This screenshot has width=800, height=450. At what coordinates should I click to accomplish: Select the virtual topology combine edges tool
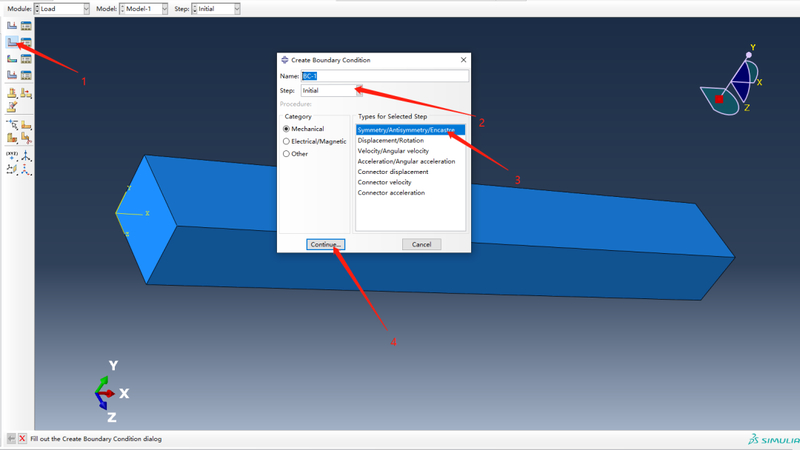[26, 93]
